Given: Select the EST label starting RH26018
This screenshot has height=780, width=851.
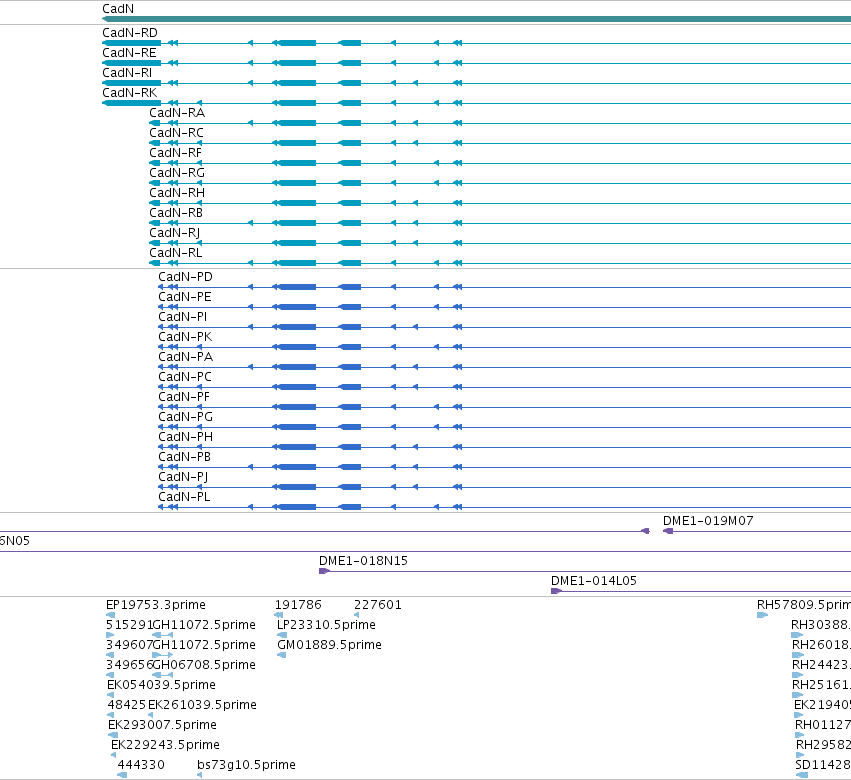Looking at the screenshot, I should point(822,645).
